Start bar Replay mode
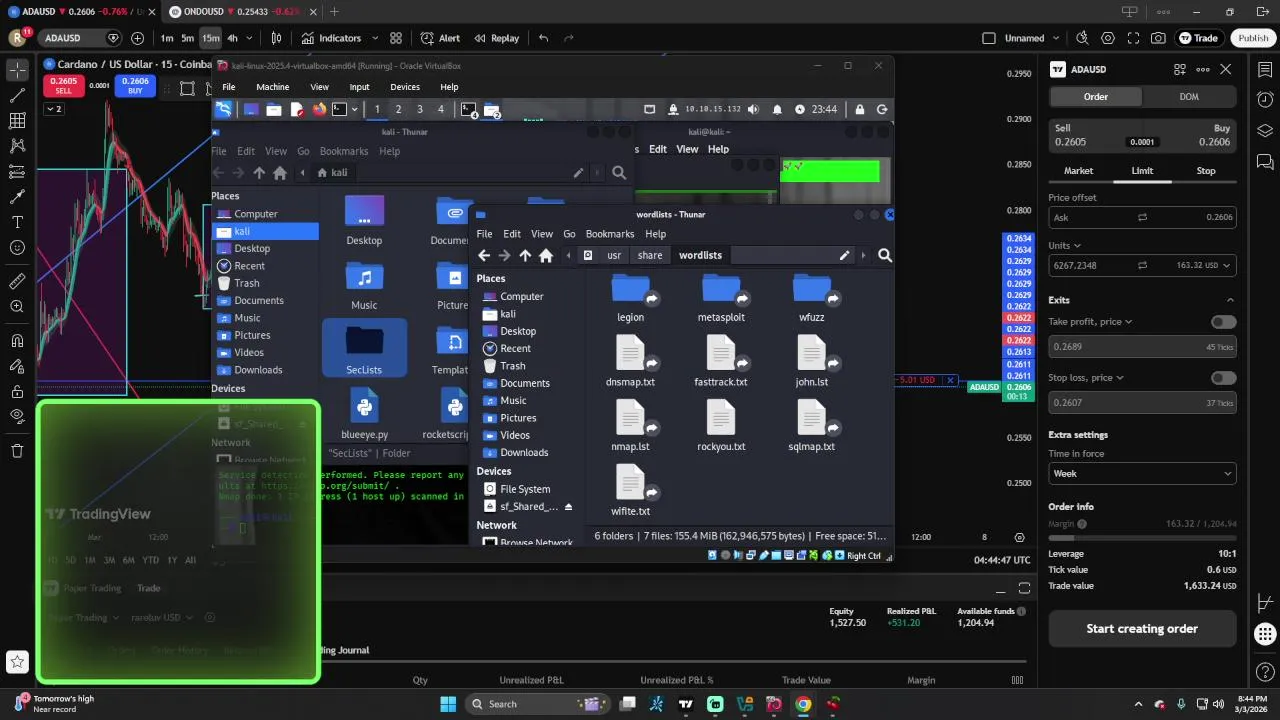 click(x=496, y=38)
